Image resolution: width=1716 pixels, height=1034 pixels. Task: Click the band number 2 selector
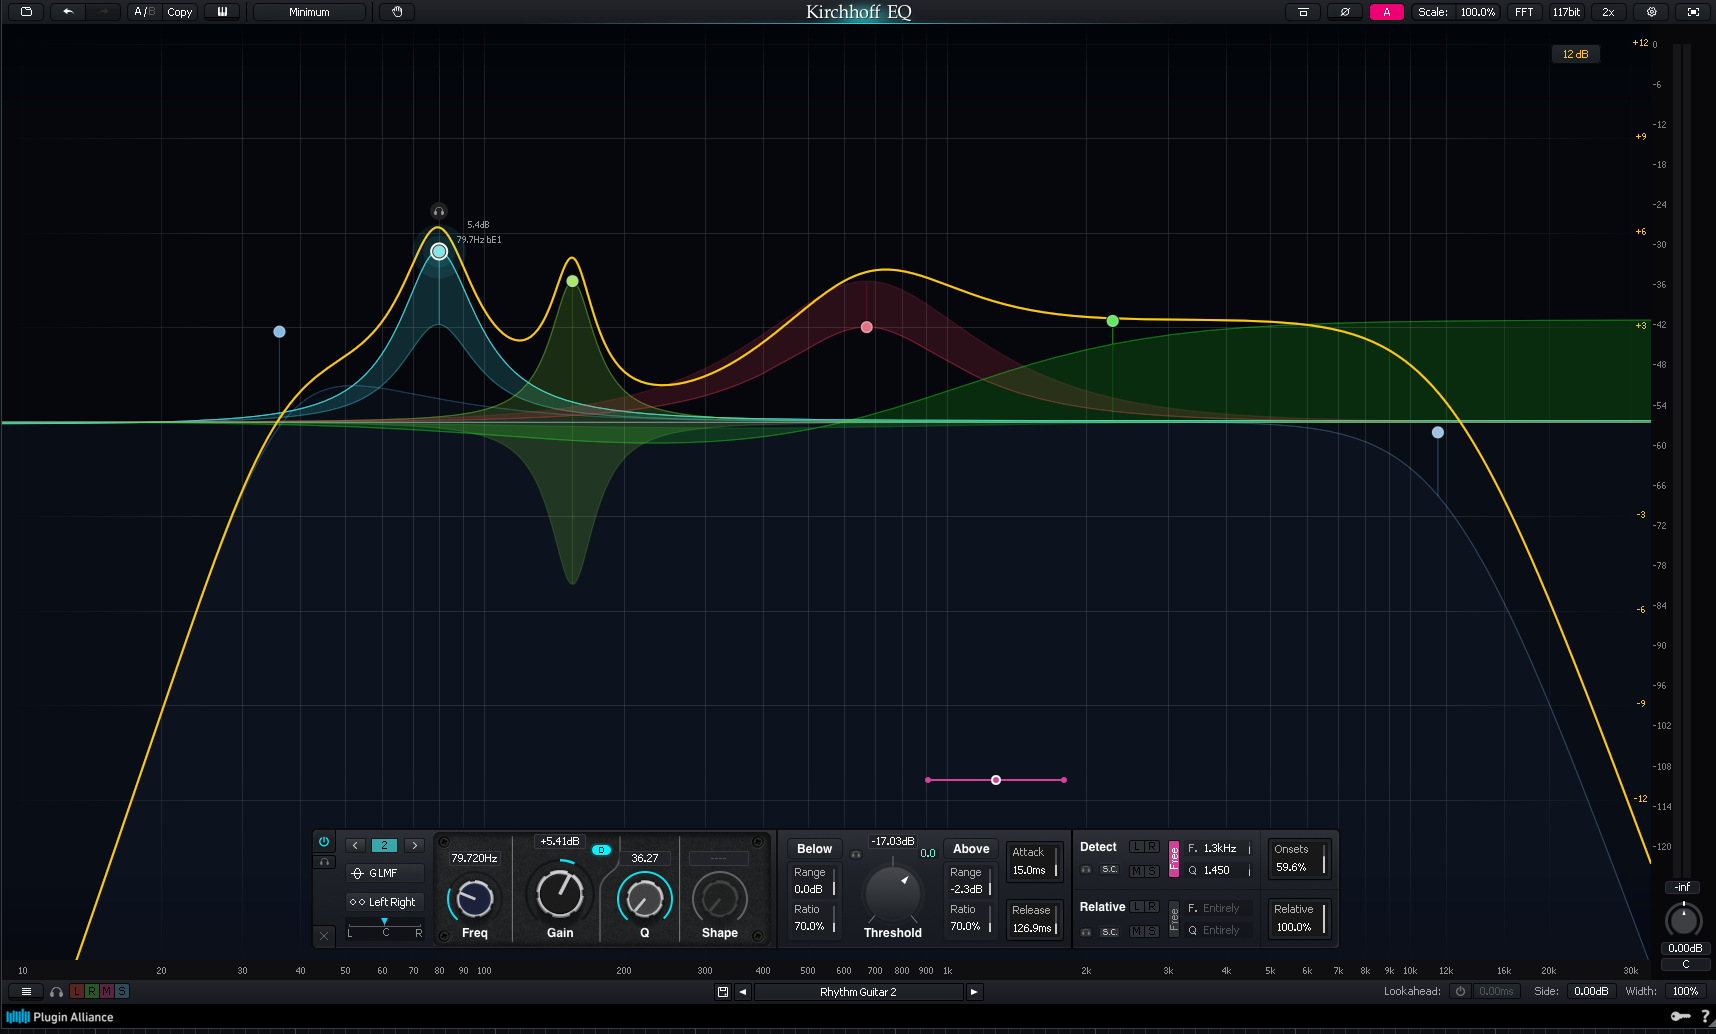384,845
